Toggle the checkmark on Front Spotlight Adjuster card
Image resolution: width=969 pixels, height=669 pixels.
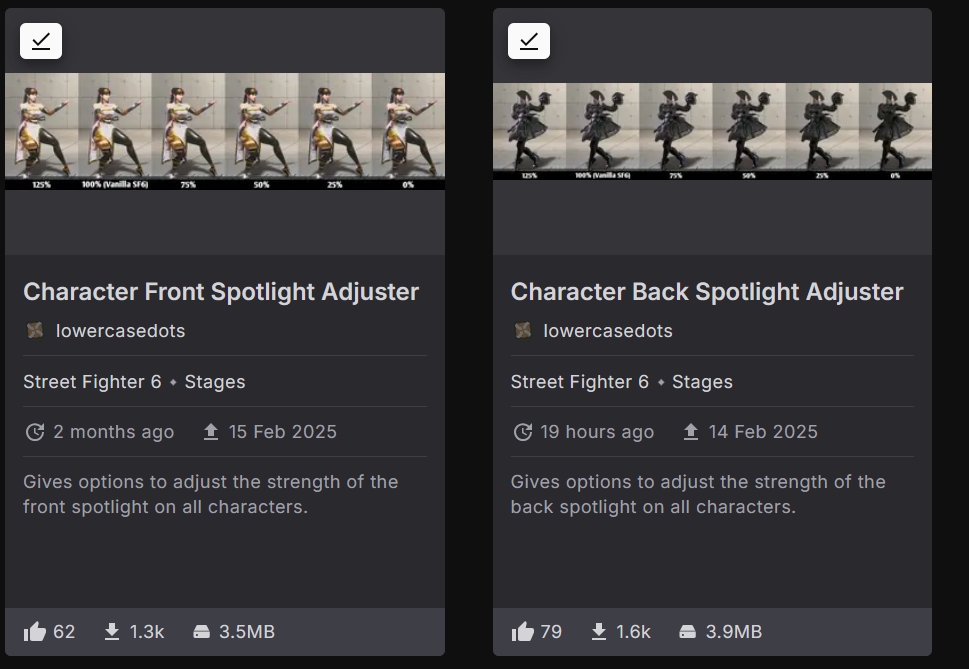coord(41,41)
